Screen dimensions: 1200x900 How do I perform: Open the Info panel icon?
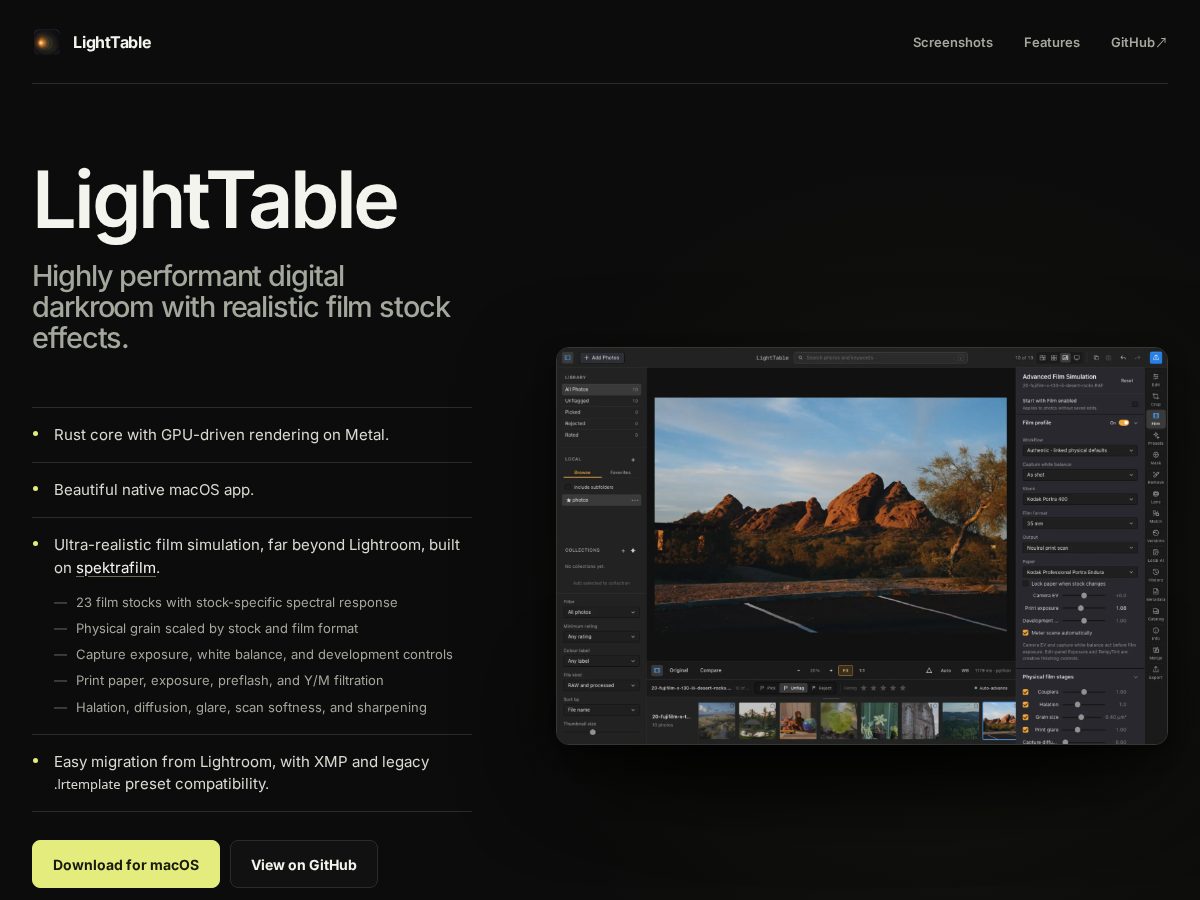tap(1156, 630)
